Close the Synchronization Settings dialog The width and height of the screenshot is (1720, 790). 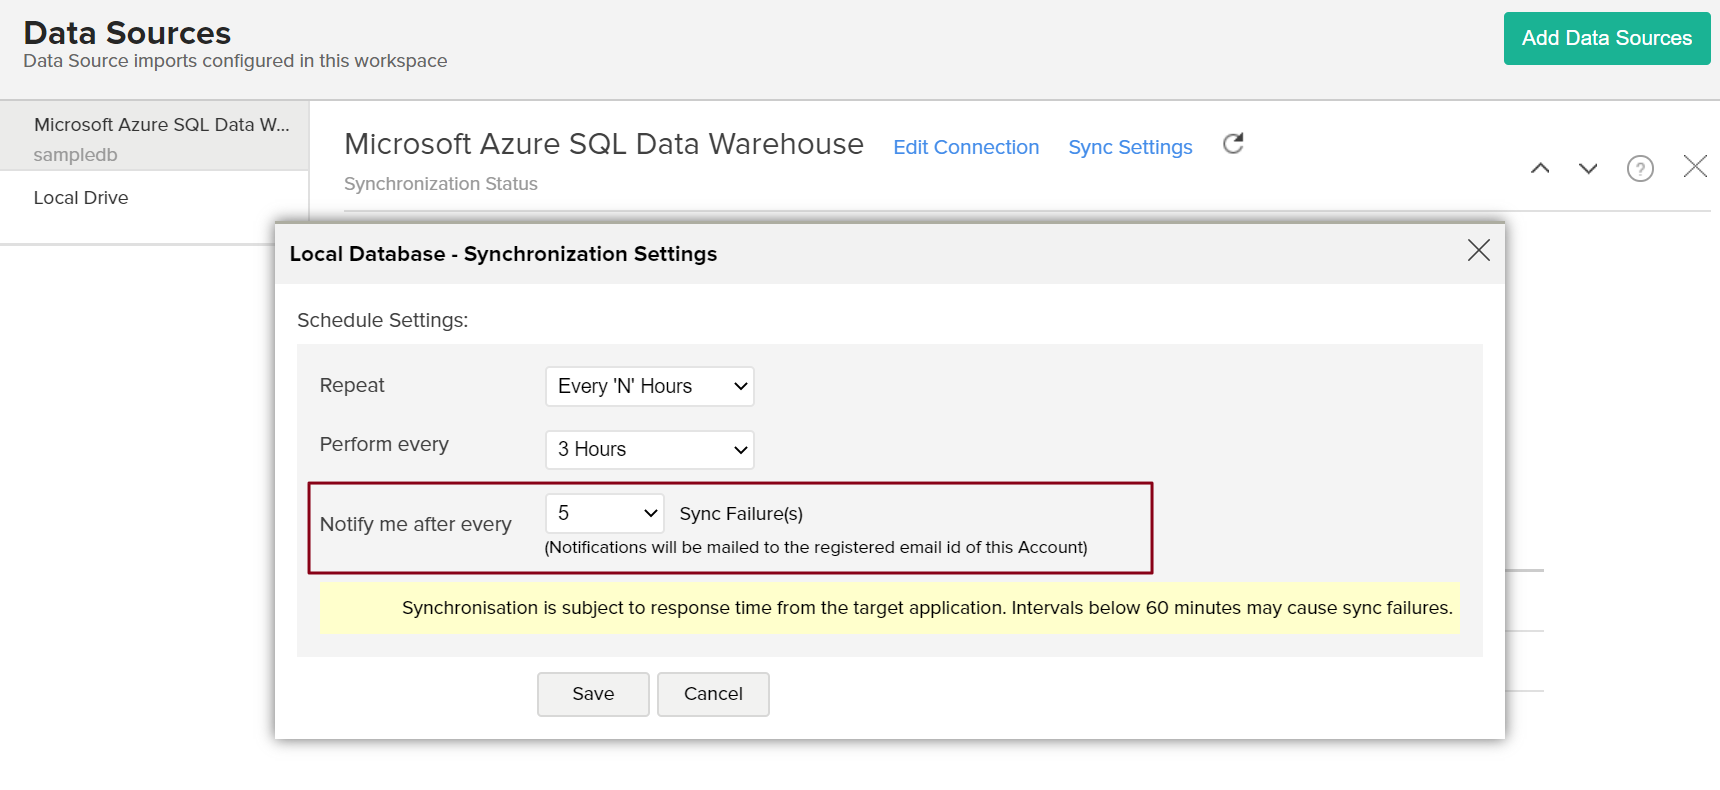pos(1478,250)
